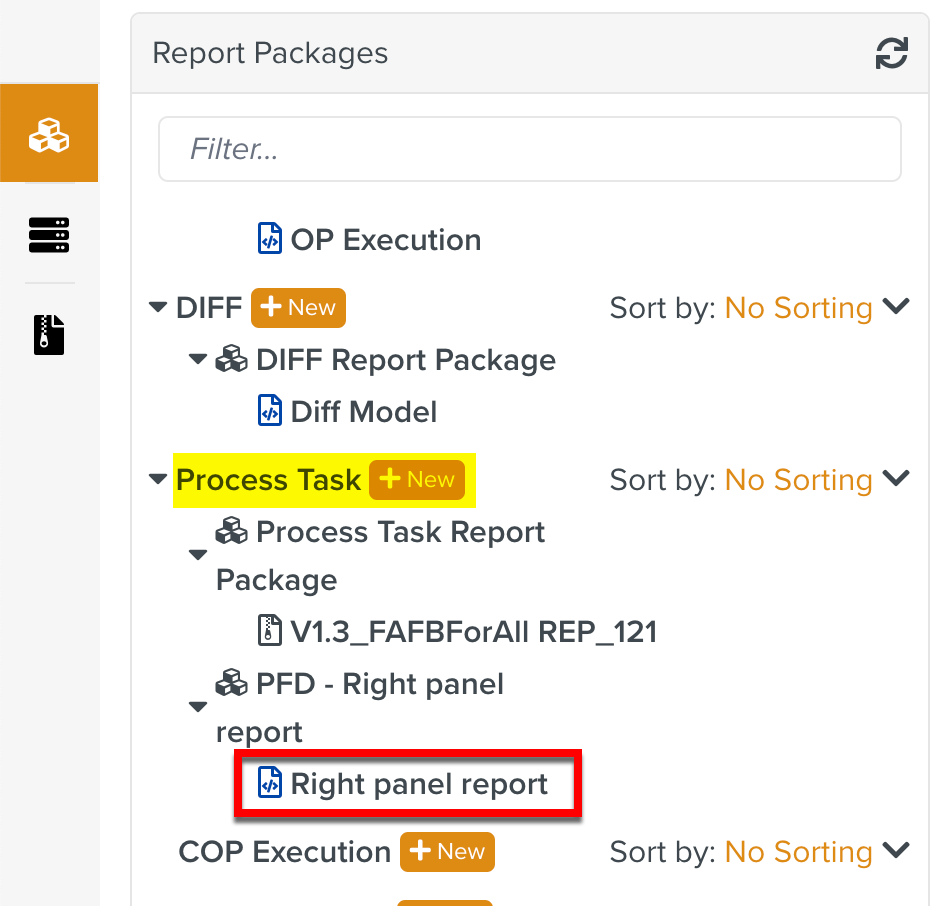
Task: Refresh the Report Packages list
Action: point(892,53)
